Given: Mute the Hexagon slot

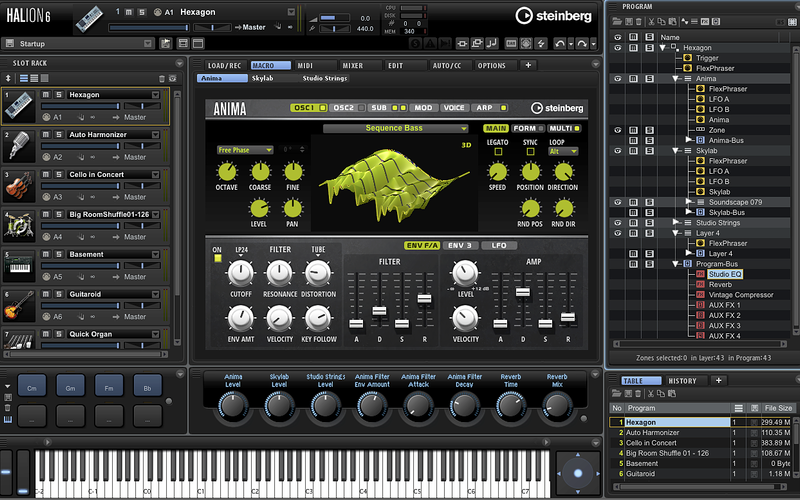Looking at the screenshot, I should [46, 95].
